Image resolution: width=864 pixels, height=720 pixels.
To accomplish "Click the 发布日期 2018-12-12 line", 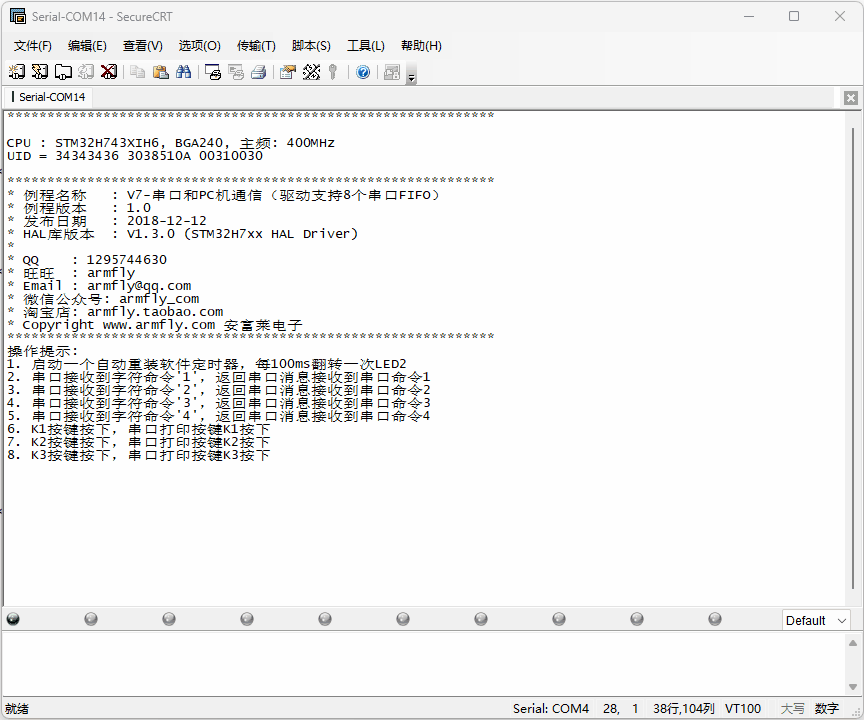I will tap(107, 221).
